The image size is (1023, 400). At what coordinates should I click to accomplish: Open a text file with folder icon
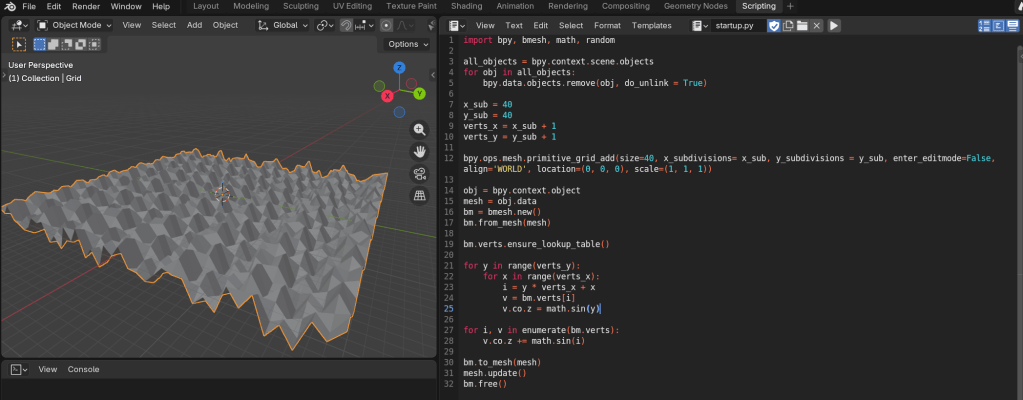(x=802, y=25)
